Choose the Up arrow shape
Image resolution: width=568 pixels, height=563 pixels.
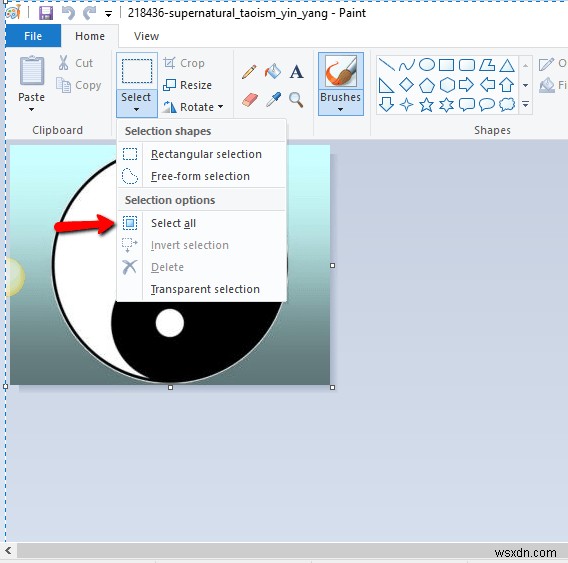coord(506,85)
